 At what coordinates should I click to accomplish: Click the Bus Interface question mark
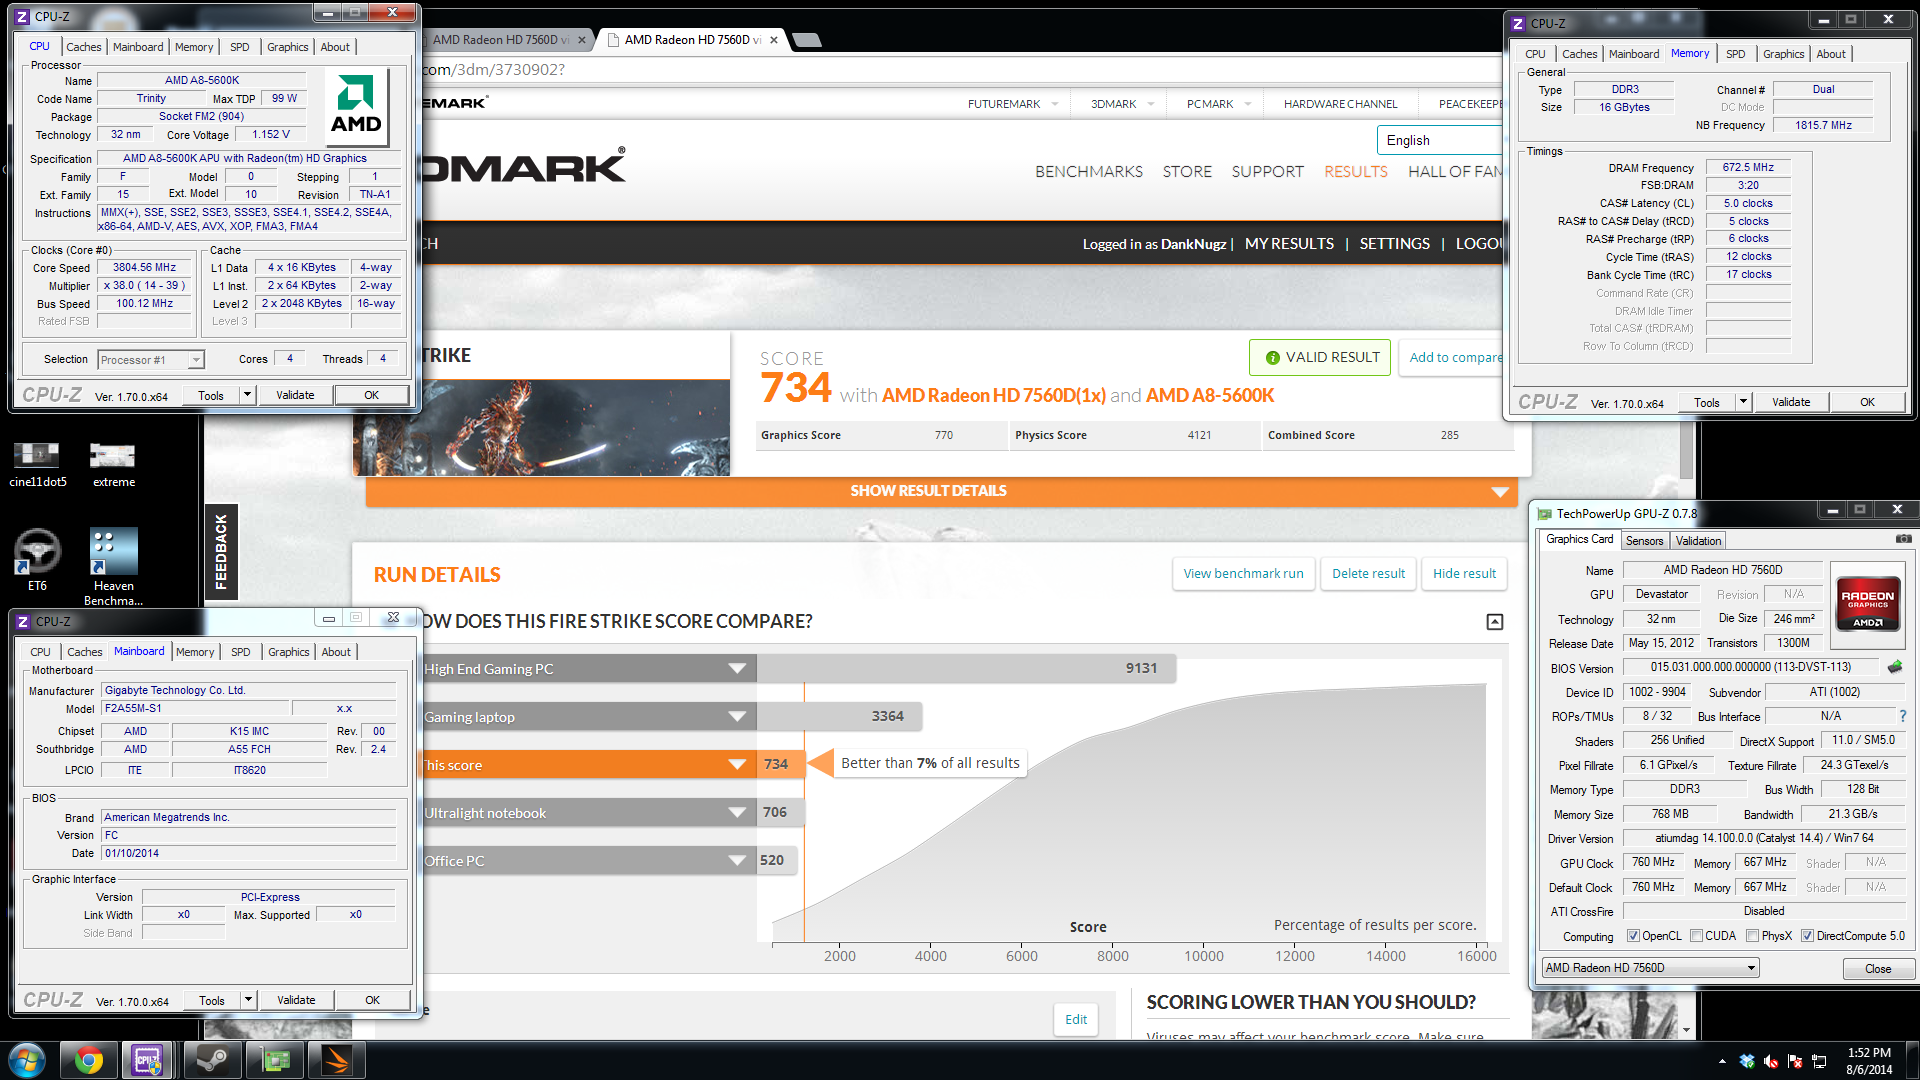[x=1902, y=716]
